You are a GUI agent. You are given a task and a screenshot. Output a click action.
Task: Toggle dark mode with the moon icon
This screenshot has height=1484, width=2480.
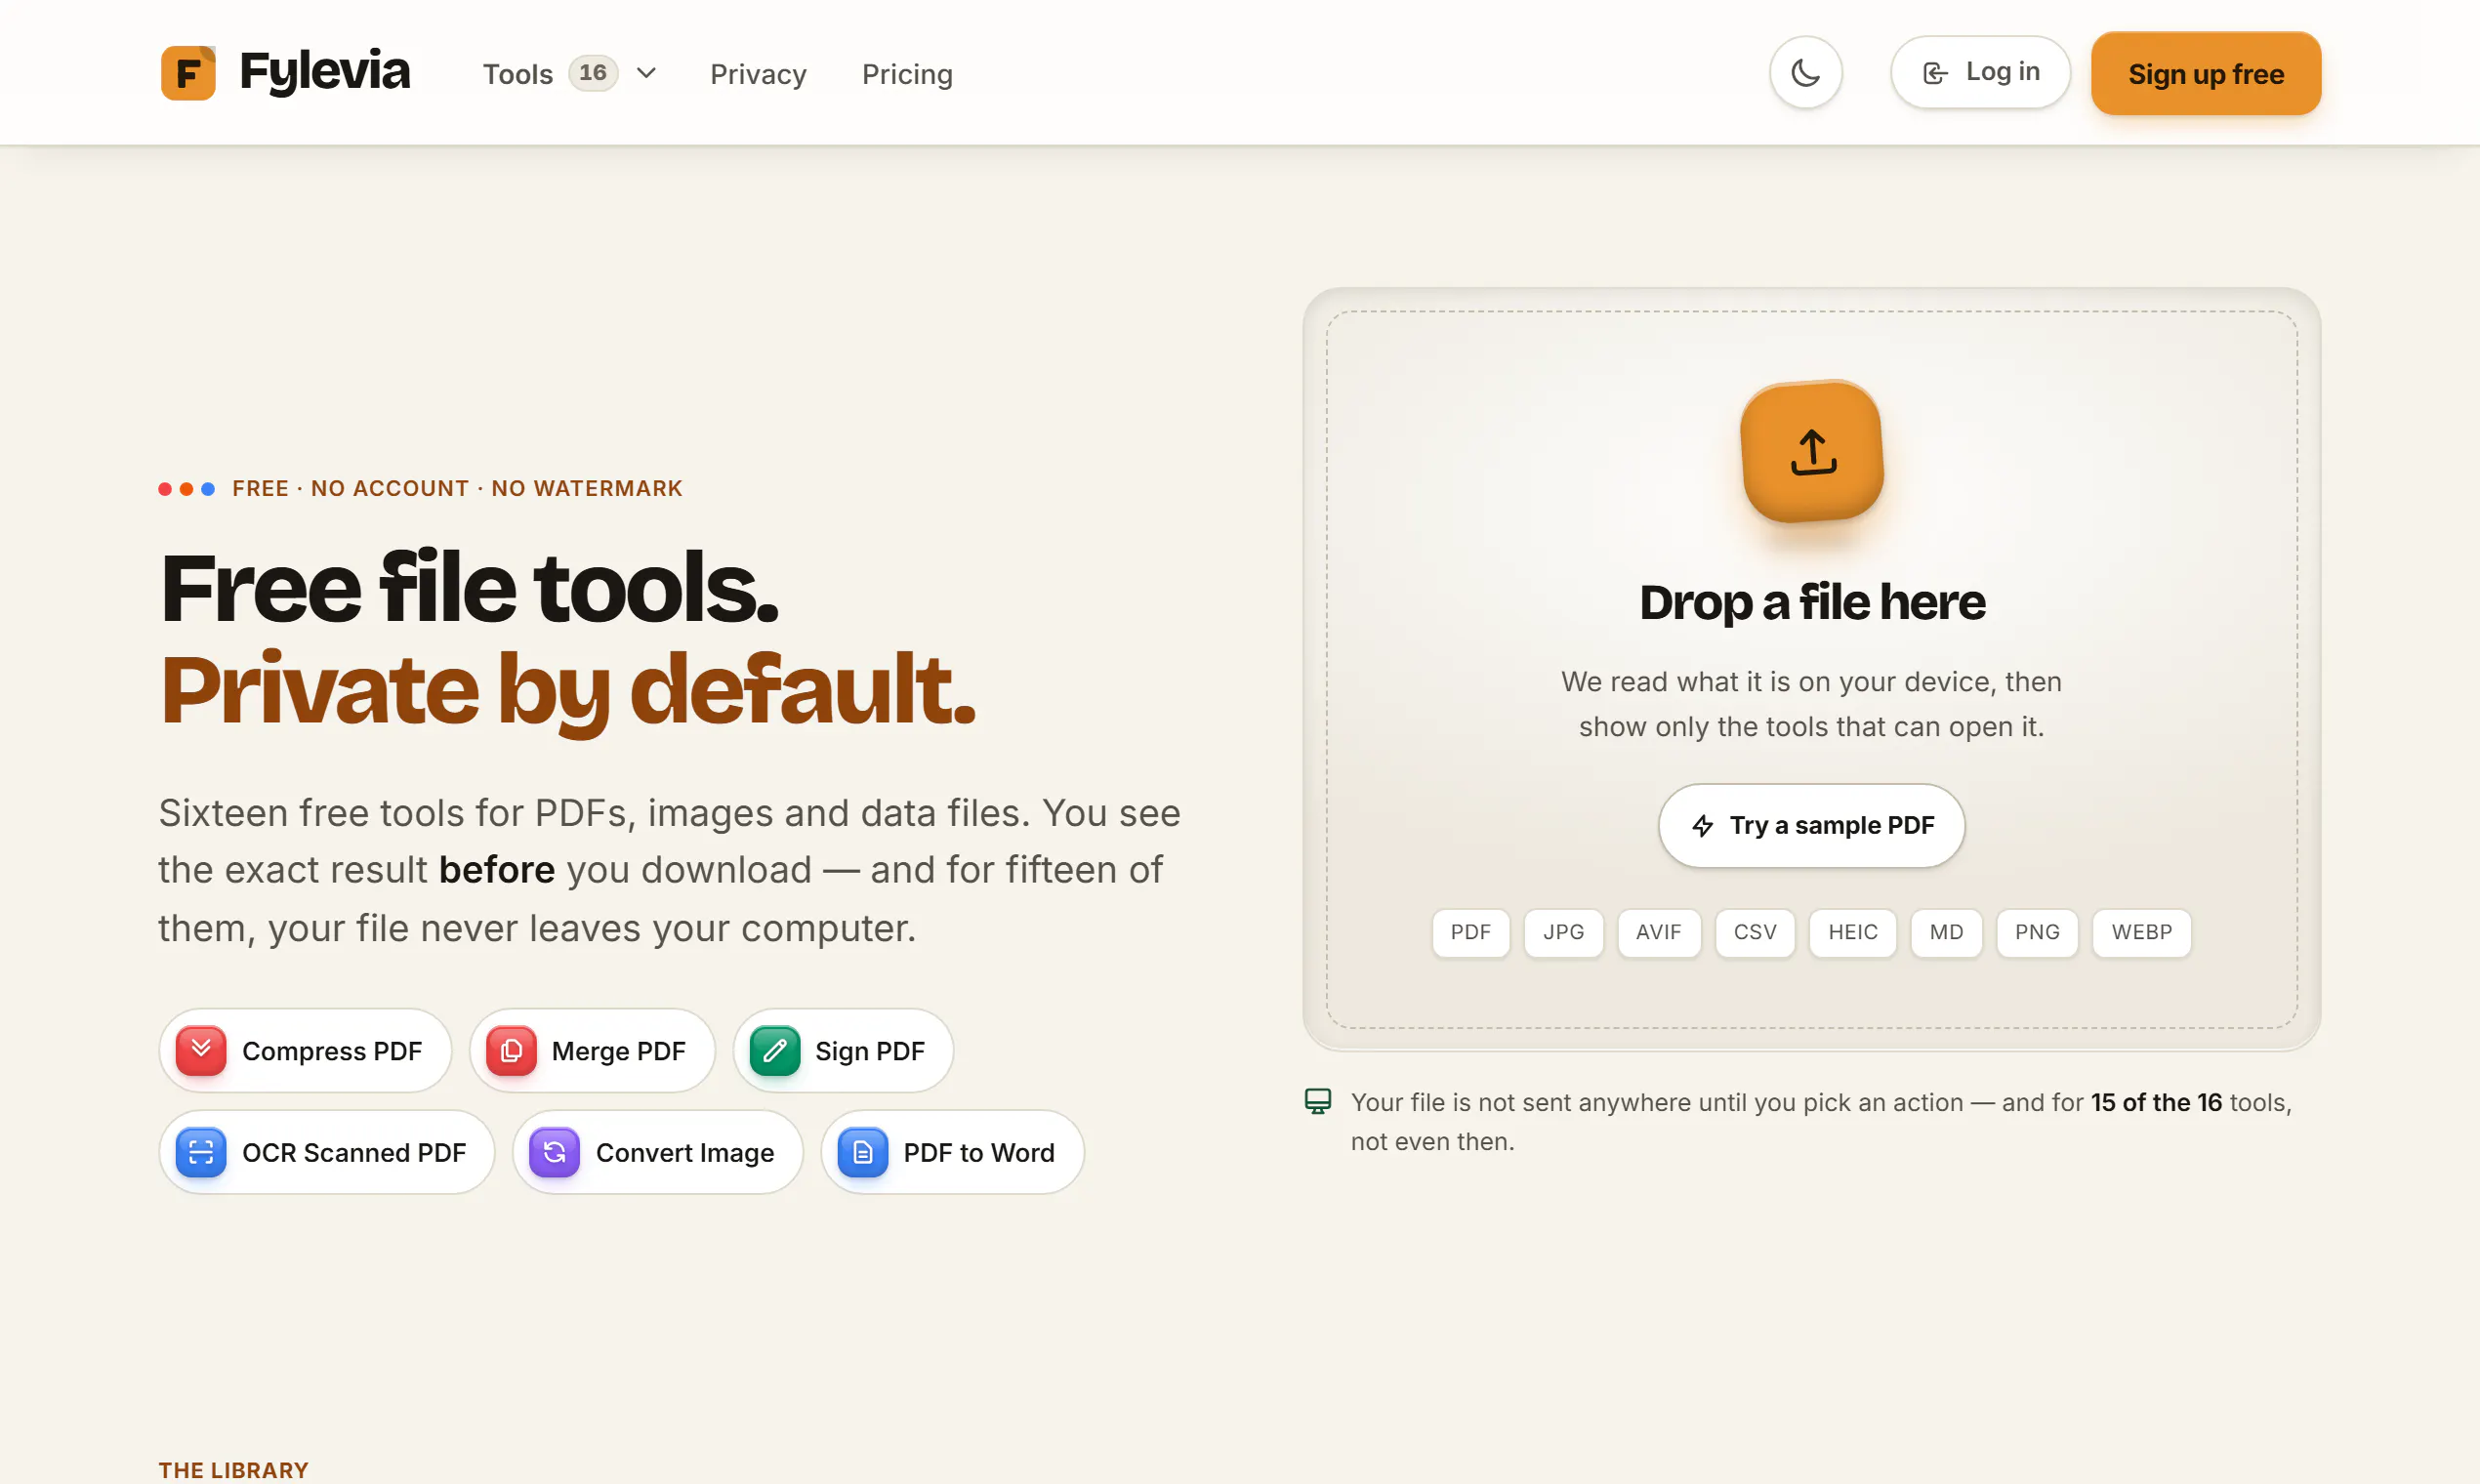(1805, 73)
